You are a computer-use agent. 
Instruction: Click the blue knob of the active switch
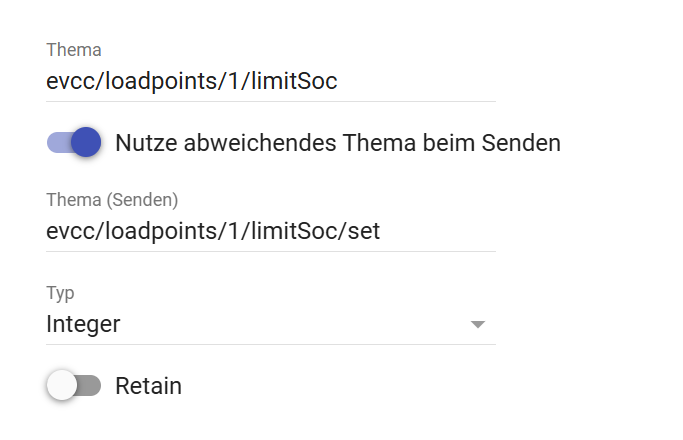(87, 143)
